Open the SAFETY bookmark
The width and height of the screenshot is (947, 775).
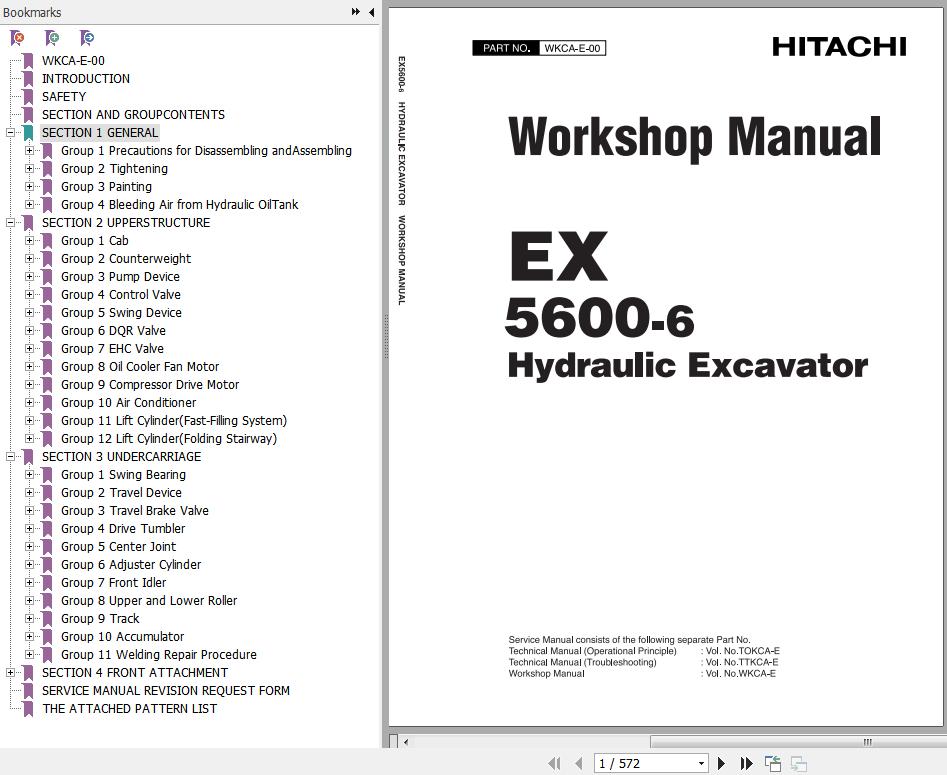(x=64, y=97)
